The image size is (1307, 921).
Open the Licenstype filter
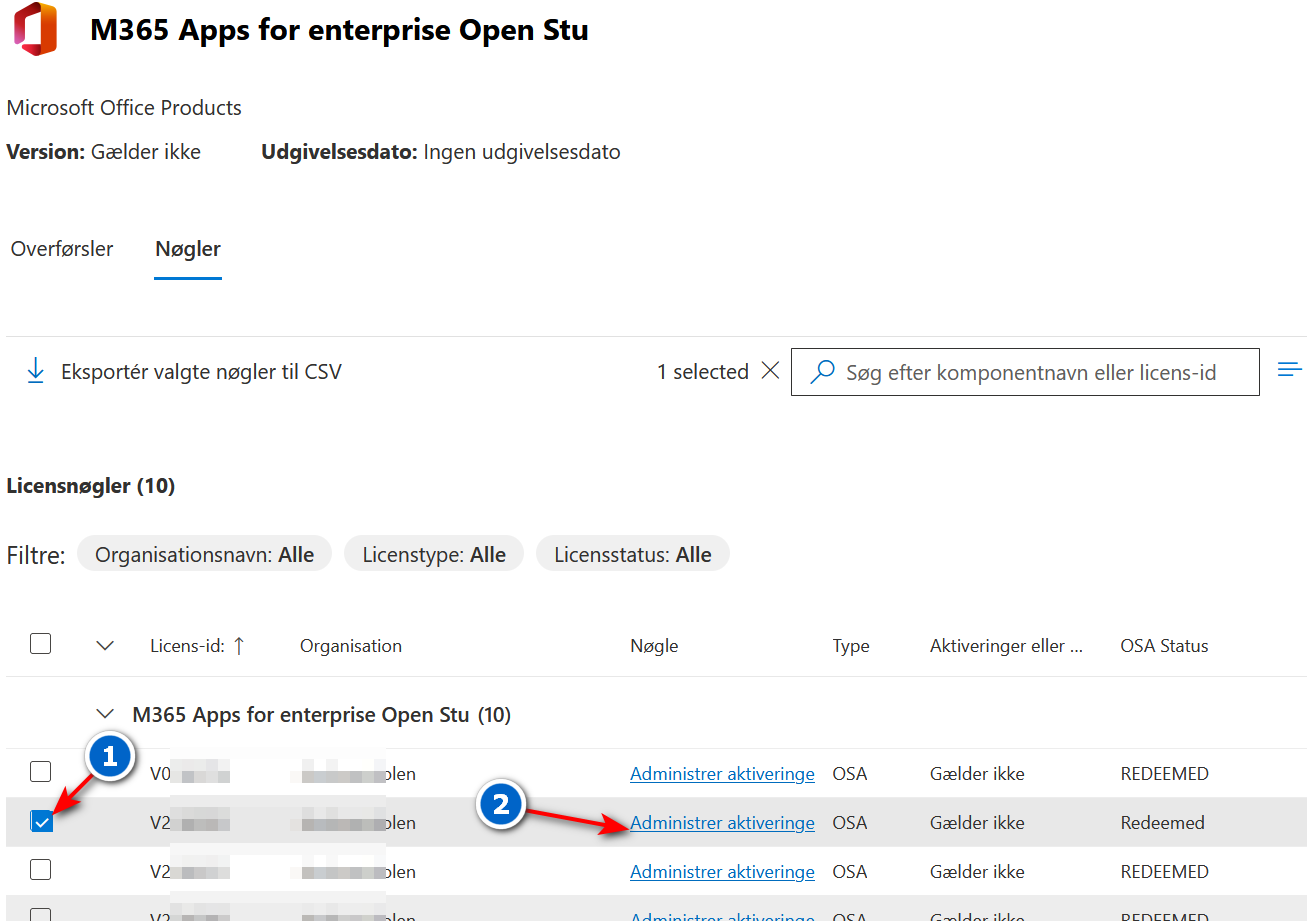(x=434, y=554)
